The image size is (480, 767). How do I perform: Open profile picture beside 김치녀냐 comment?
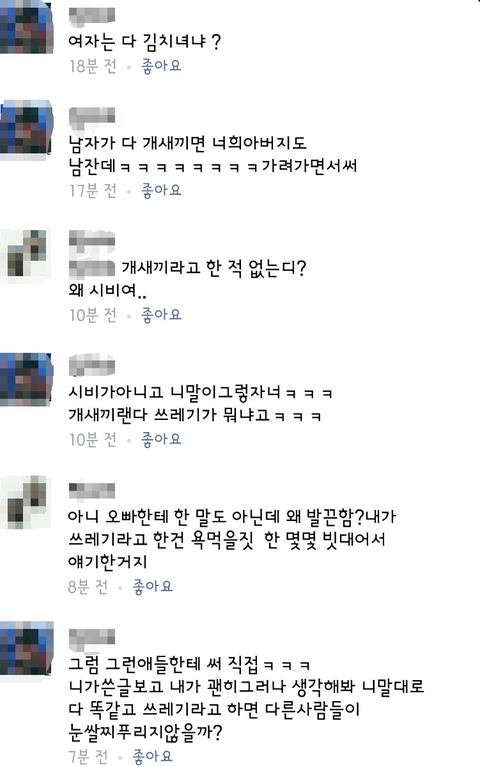coord(26,27)
